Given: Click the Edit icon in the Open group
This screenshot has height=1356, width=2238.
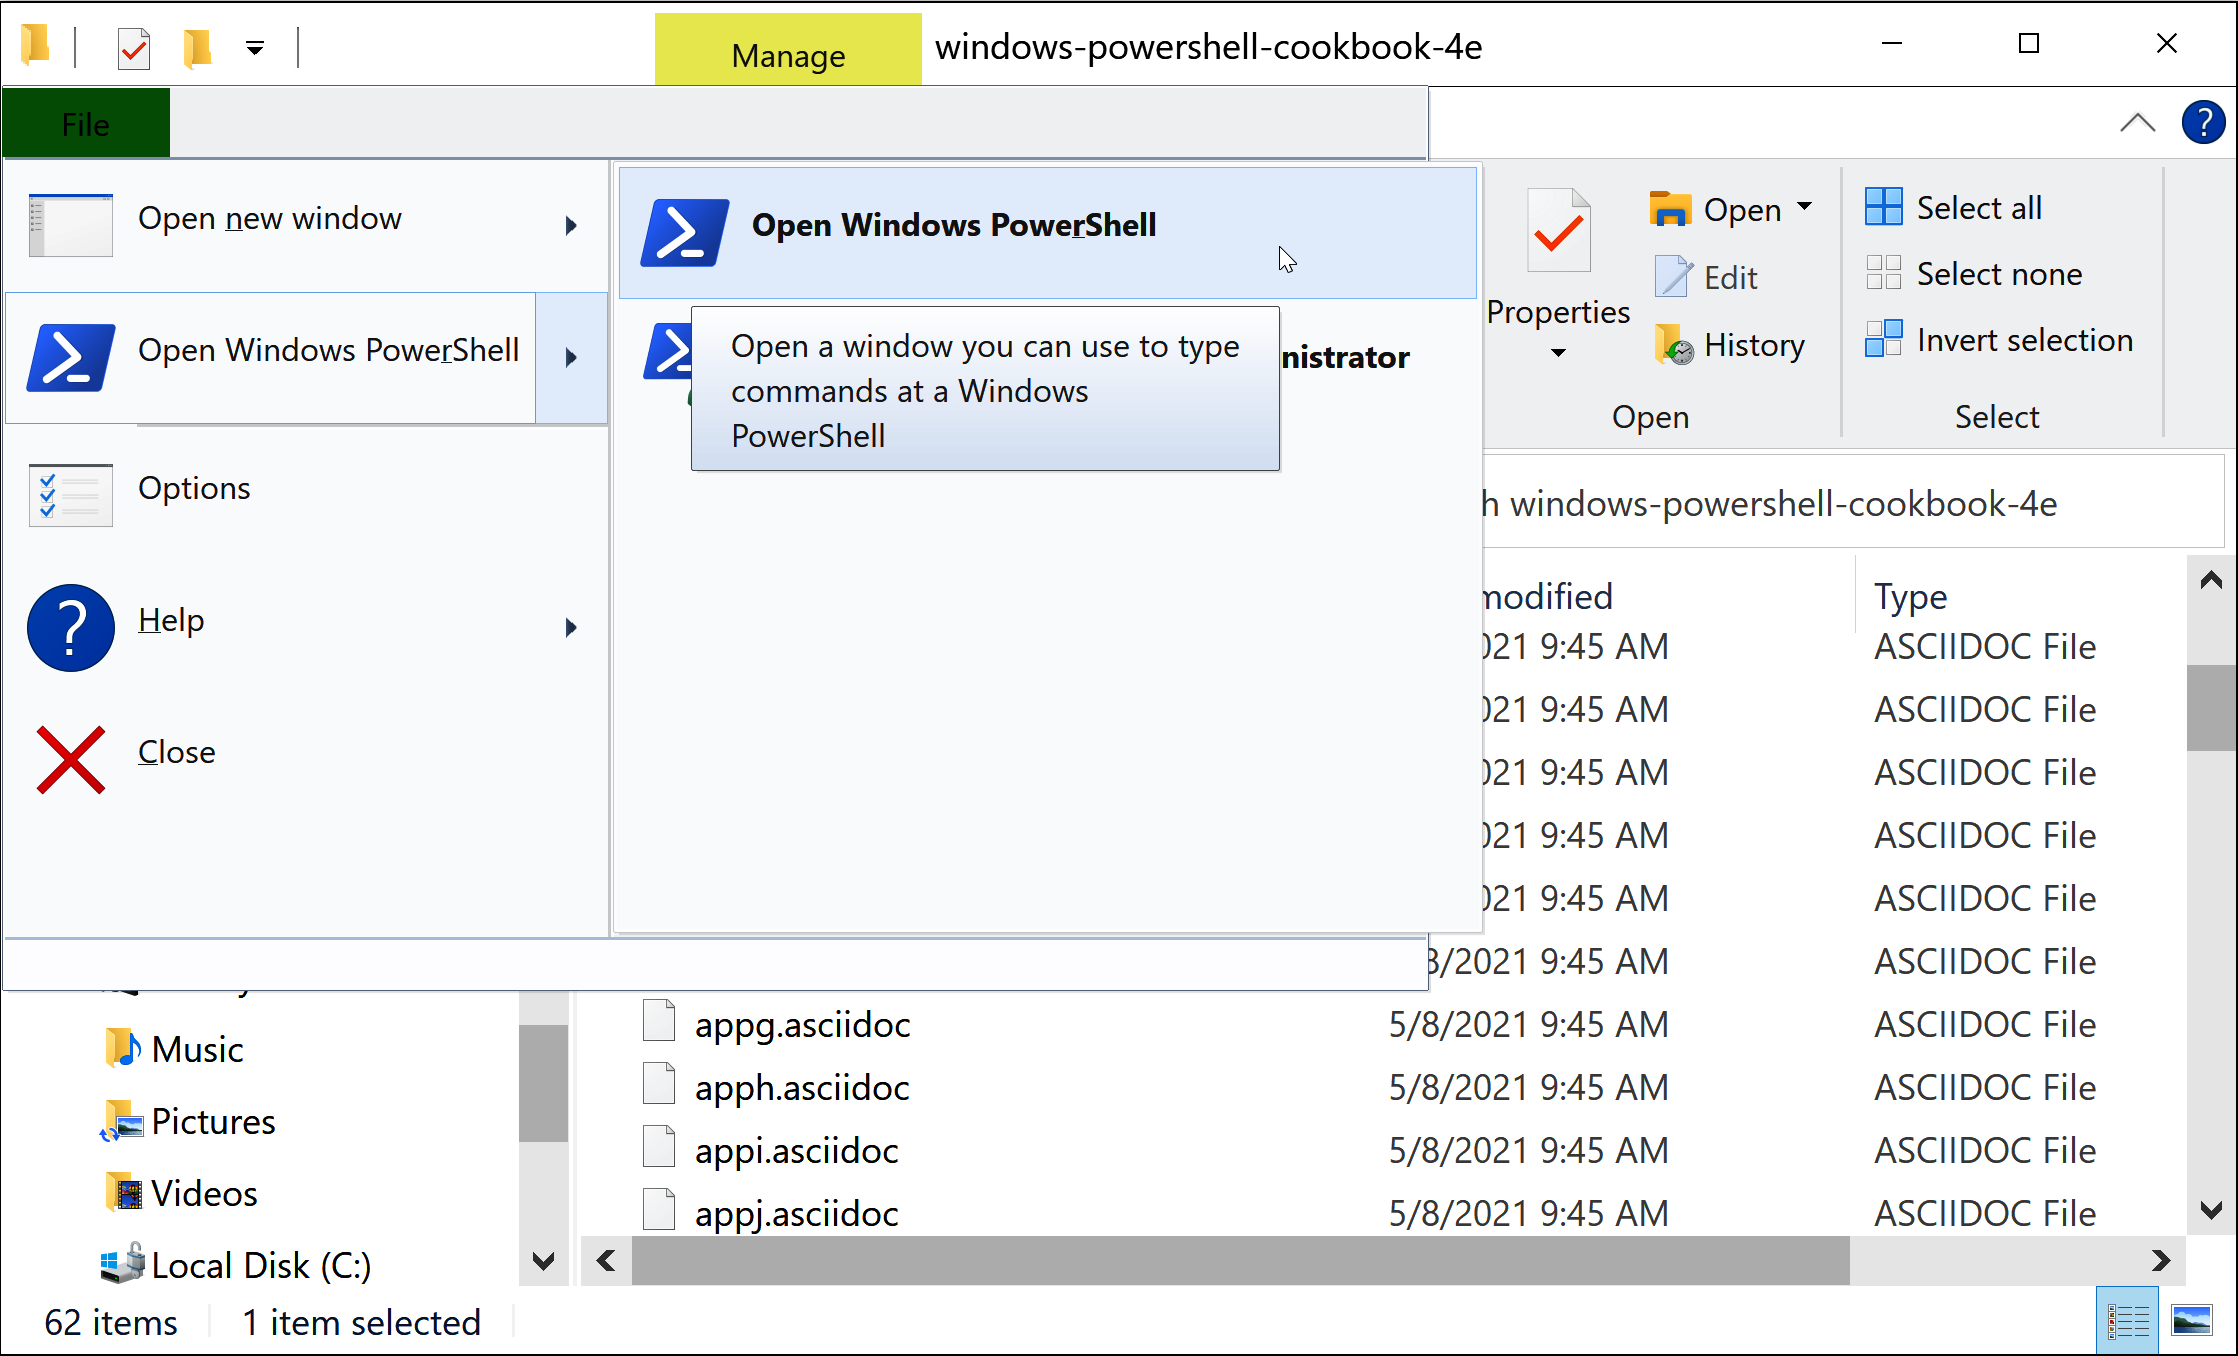Looking at the screenshot, I should tap(1672, 277).
